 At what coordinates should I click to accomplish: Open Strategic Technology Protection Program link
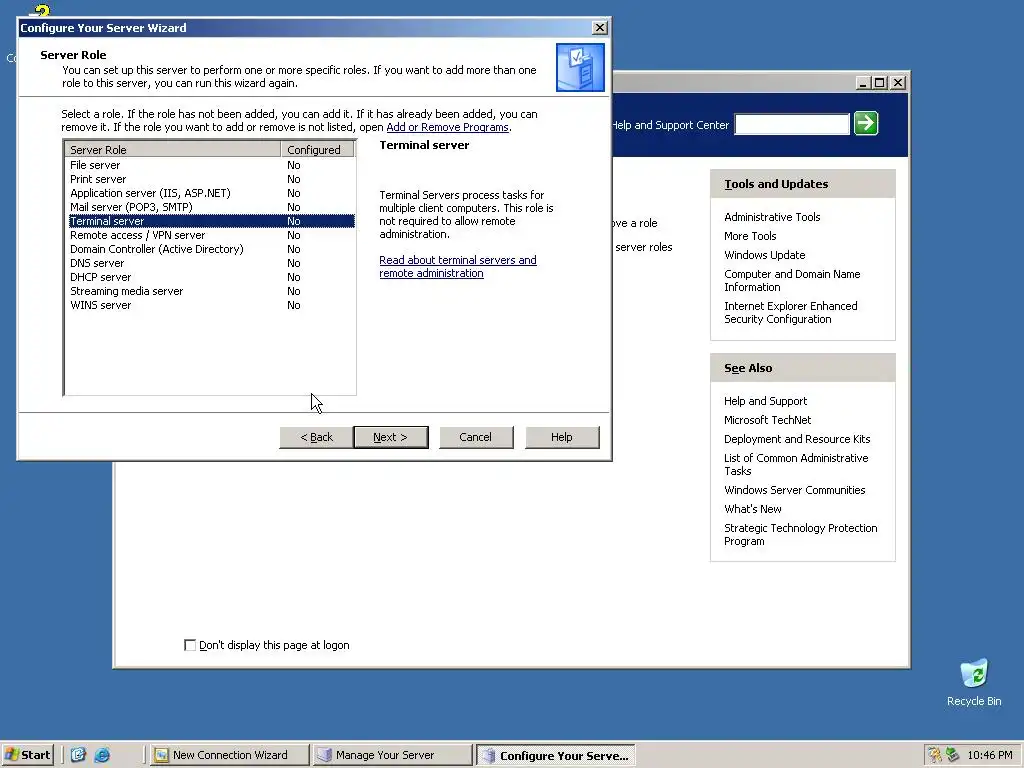click(x=800, y=535)
